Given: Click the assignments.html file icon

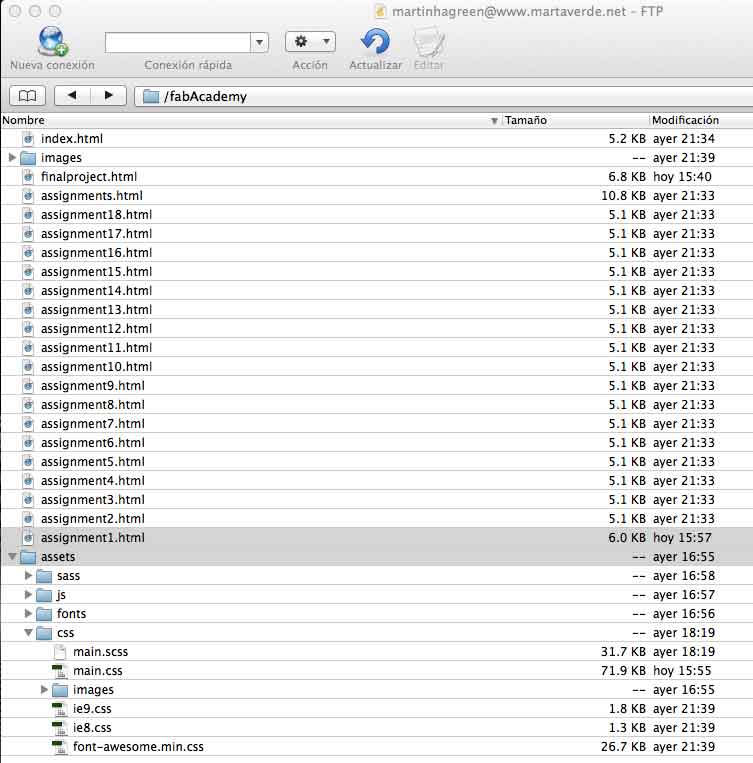Looking at the screenshot, I should coord(28,196).
